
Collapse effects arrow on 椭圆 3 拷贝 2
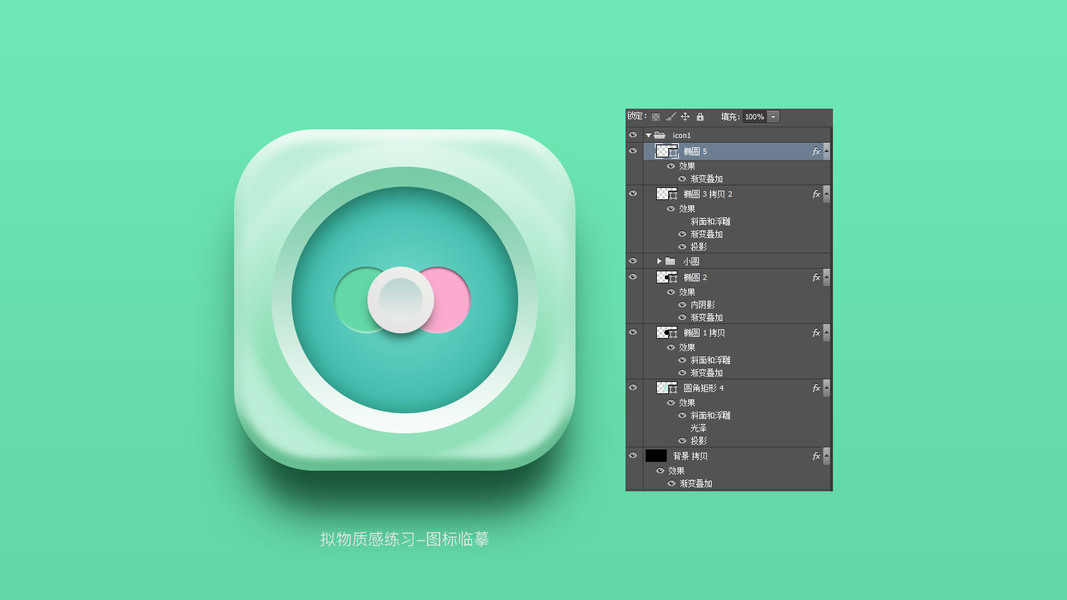[x=827, y=194]
